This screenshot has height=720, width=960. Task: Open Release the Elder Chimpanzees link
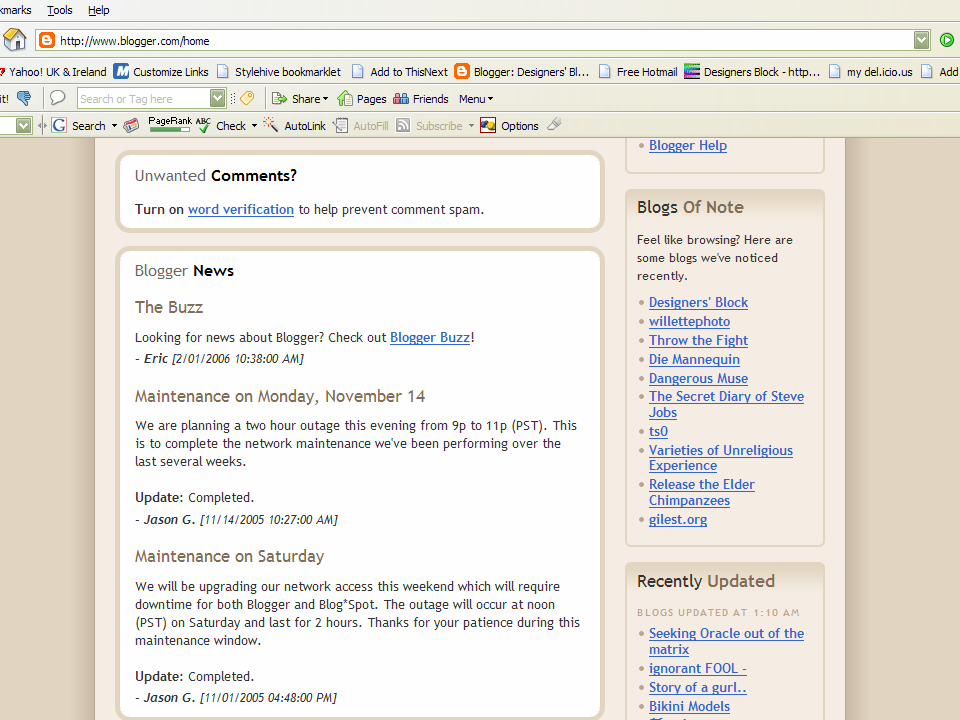[x=702, y=492]
